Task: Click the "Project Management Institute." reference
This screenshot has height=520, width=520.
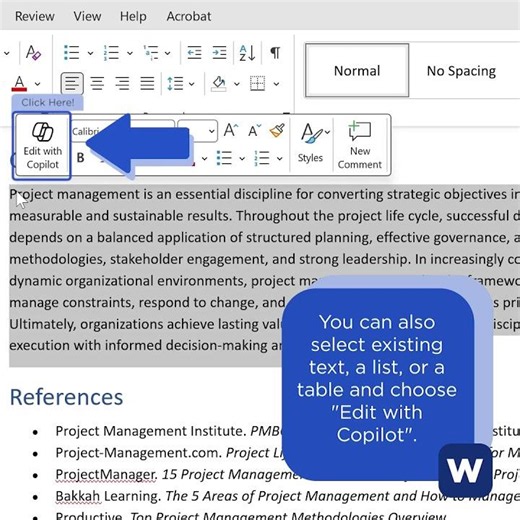Action: click(151, 431)
